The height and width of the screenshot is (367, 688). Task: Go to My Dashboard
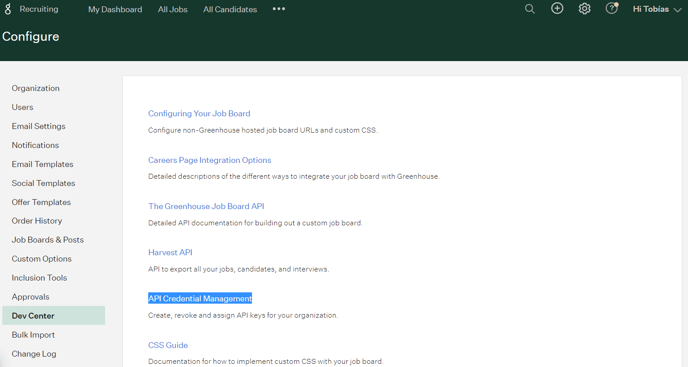(115, 9)
